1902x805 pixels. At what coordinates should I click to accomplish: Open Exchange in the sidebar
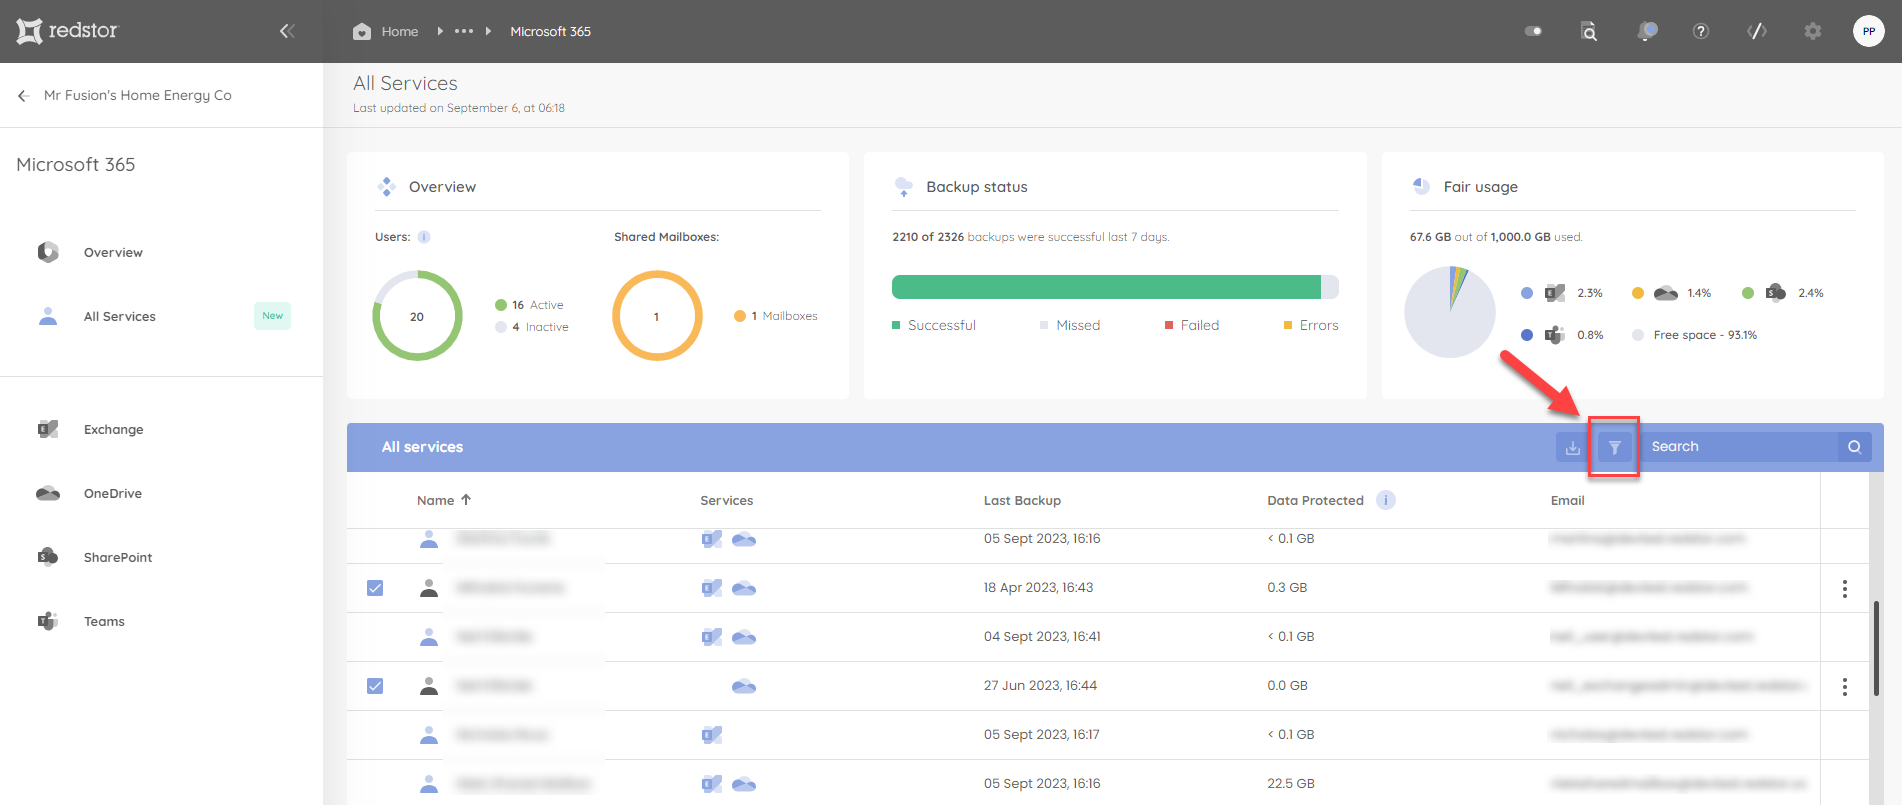point(113,429)
